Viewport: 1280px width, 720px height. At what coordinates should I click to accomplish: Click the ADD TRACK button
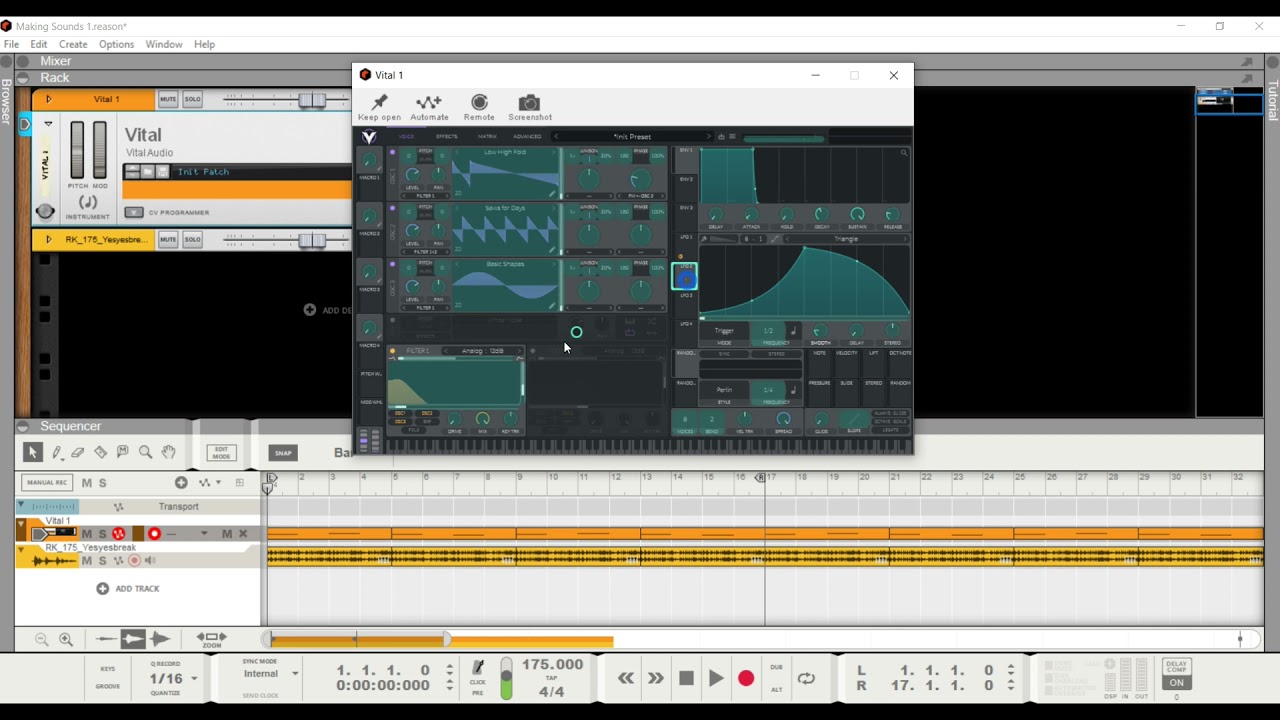point(128,589)
